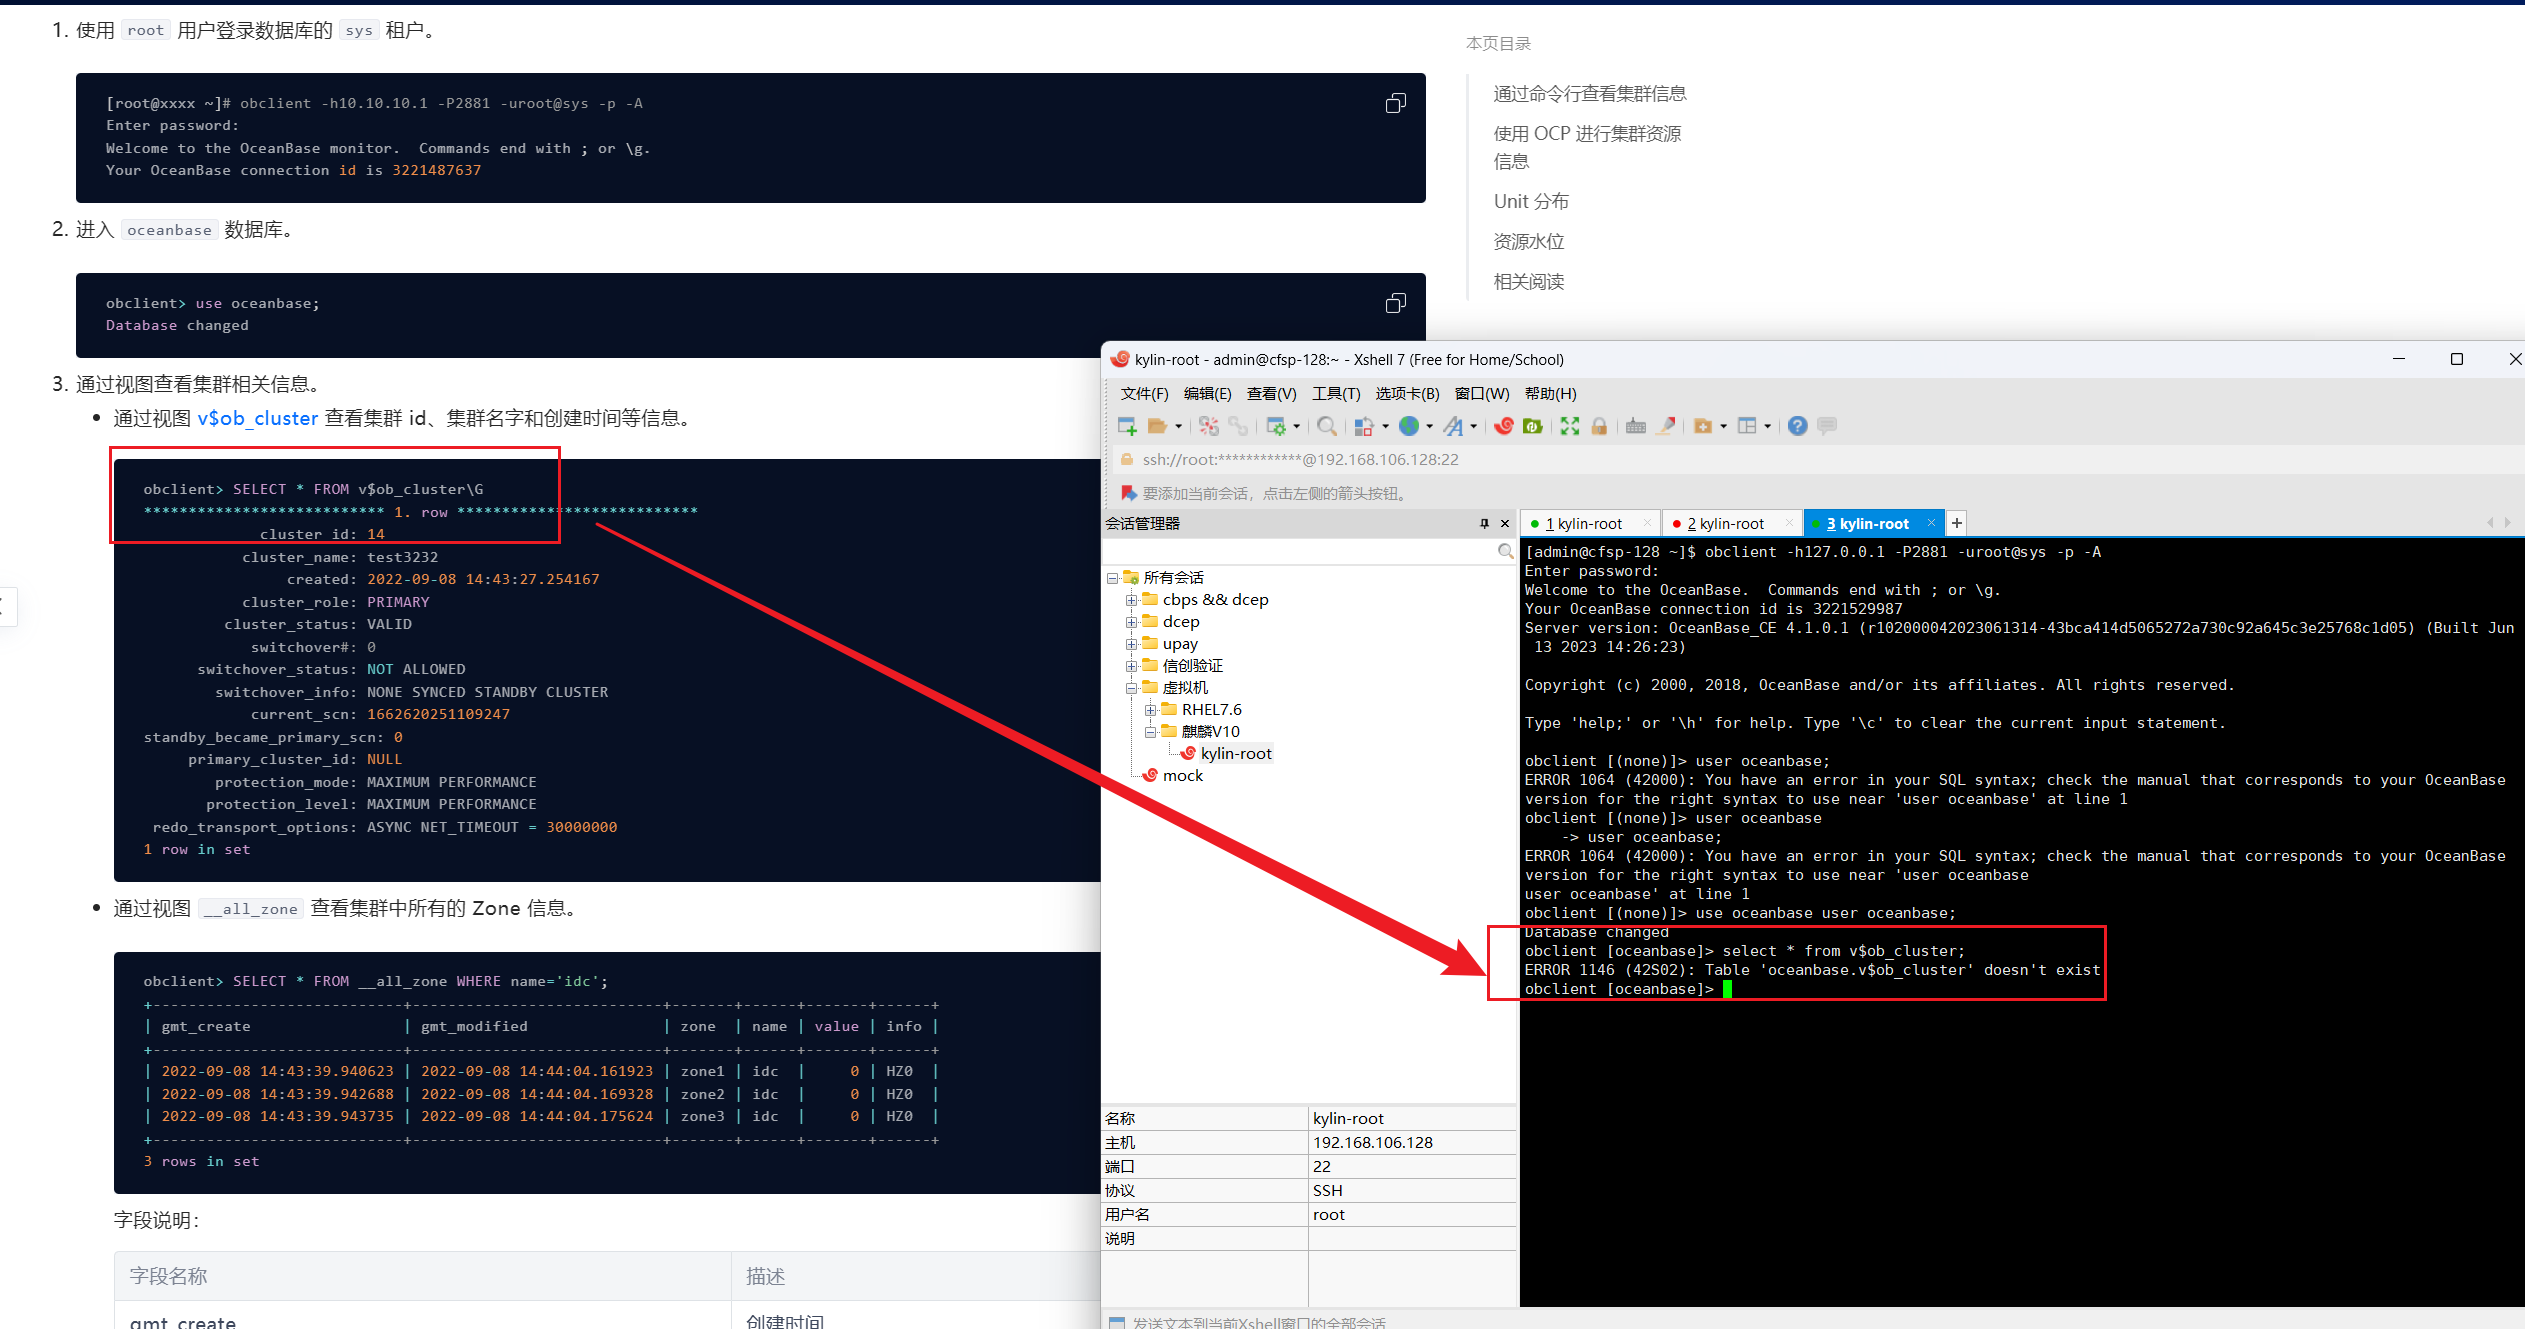Screen dimensions: 2525x1329
Task: Click the Xftp green folder icon
Action: point(1532,426)
